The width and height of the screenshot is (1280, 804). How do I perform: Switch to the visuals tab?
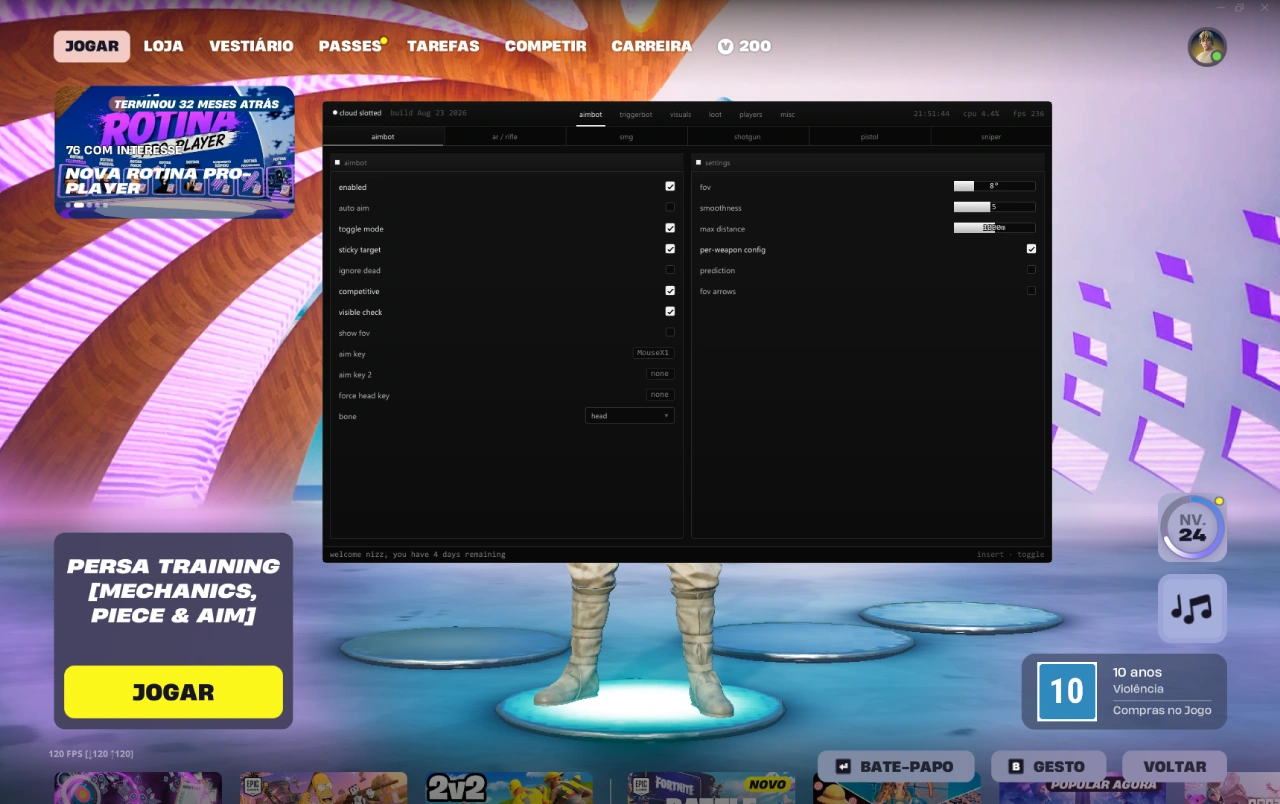point(681,114)
